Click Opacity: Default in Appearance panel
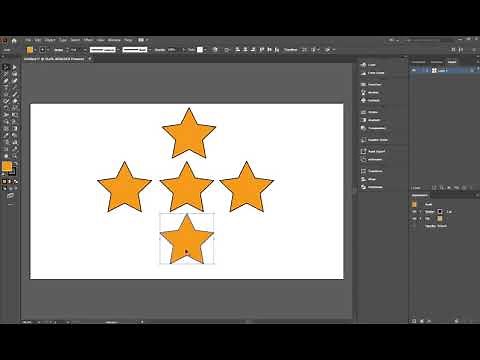 436,226
